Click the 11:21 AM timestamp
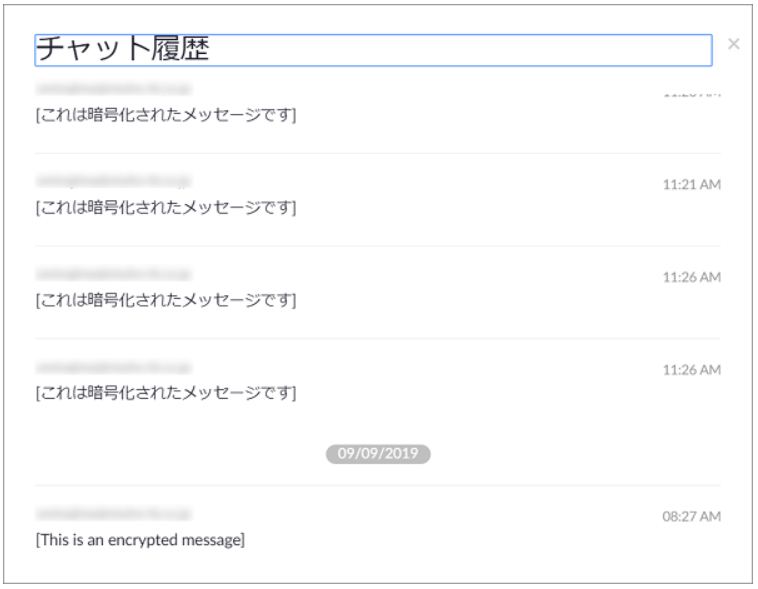 (x=692, y=185)
